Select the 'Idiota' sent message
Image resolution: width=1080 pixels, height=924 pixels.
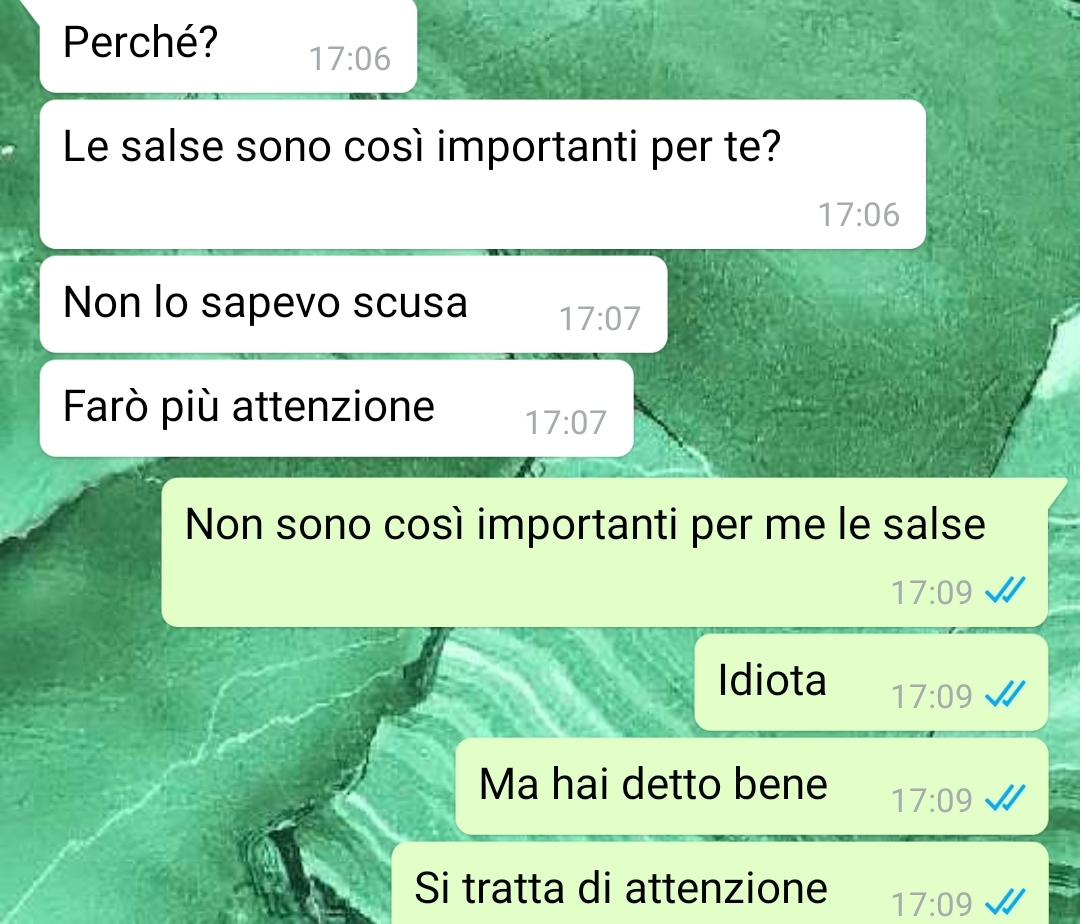click(871, 682)
